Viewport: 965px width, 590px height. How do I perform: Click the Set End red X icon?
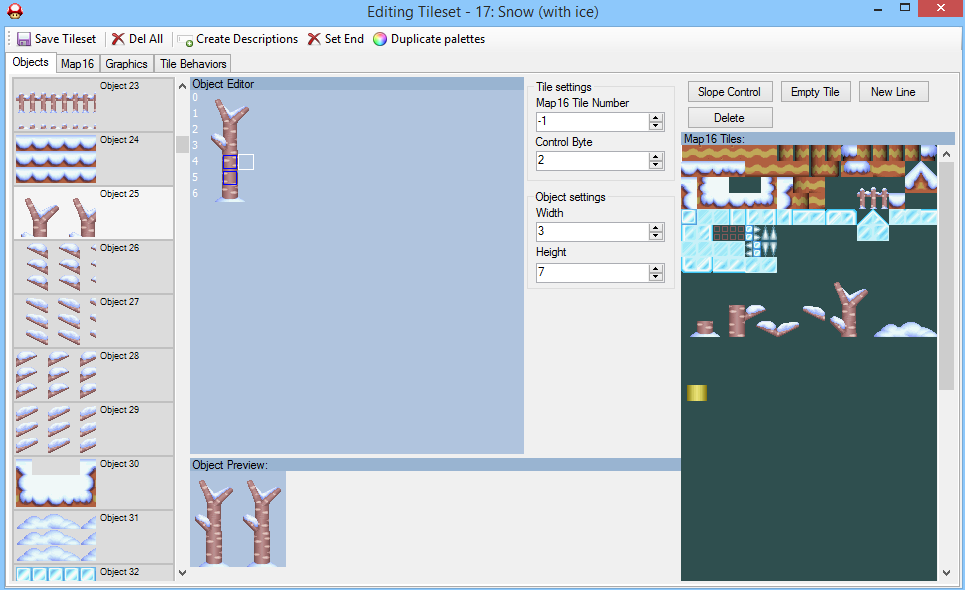point(314,39)
